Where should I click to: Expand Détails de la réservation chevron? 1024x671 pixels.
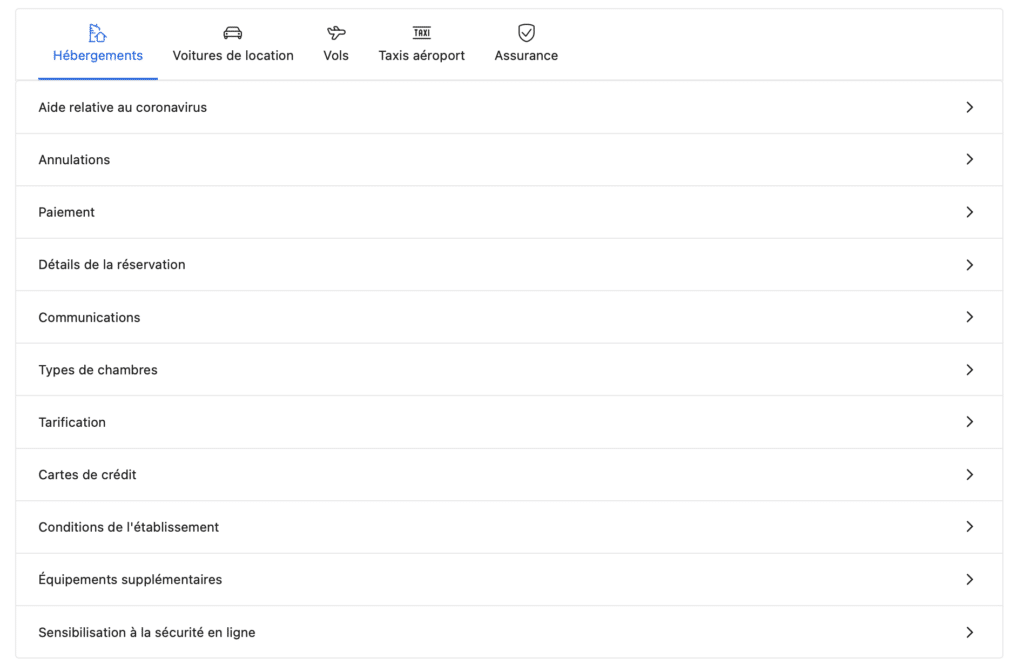(969, 265)
